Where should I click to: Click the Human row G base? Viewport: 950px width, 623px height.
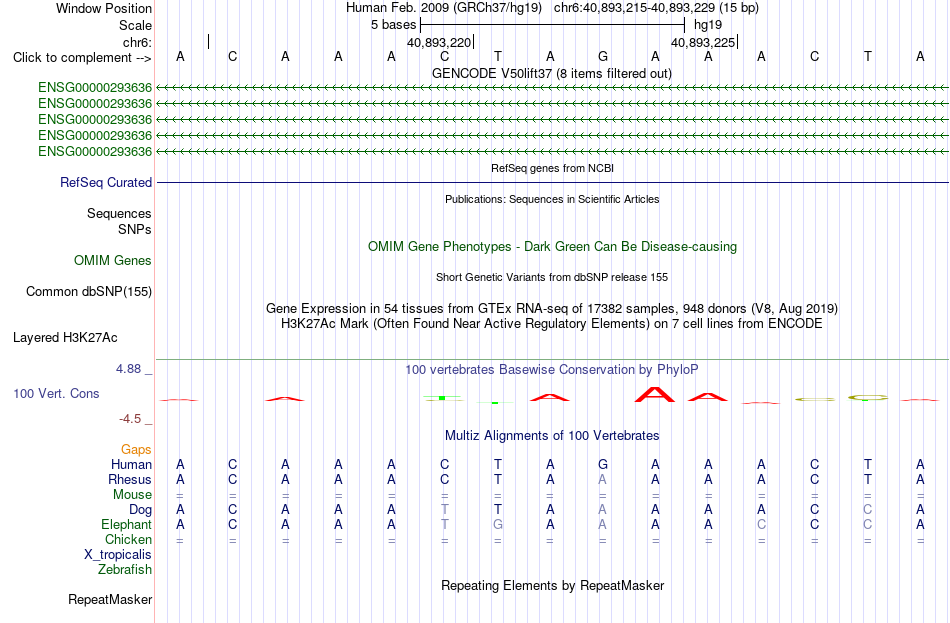(x=603, y=465)
